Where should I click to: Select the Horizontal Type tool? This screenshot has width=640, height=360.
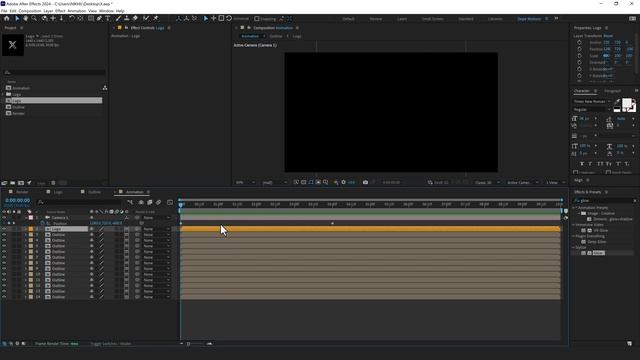(108, 18)
